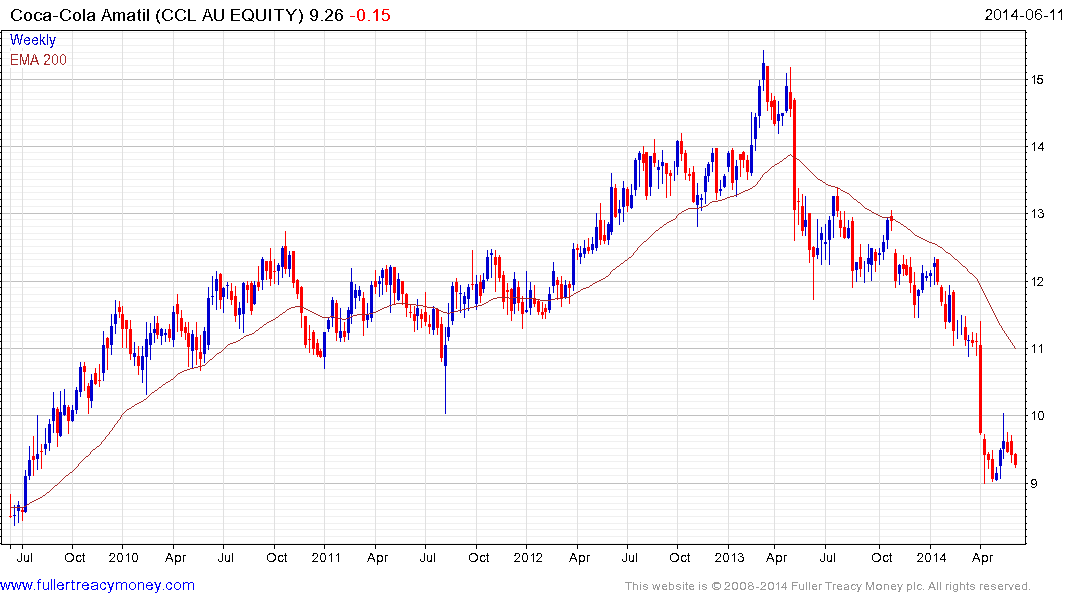Click the 2014-06-11 date label
1075x600 pixels.
click(1024, 14)
